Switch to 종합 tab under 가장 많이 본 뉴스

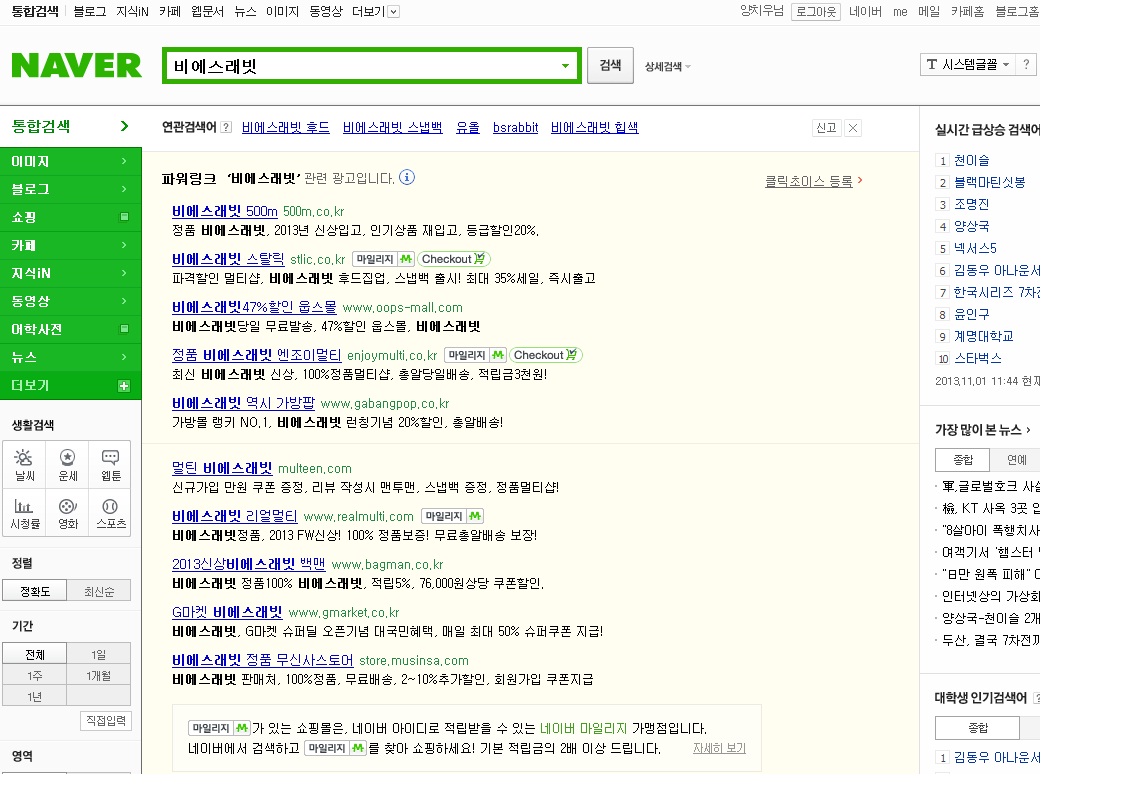click(963, 460)
